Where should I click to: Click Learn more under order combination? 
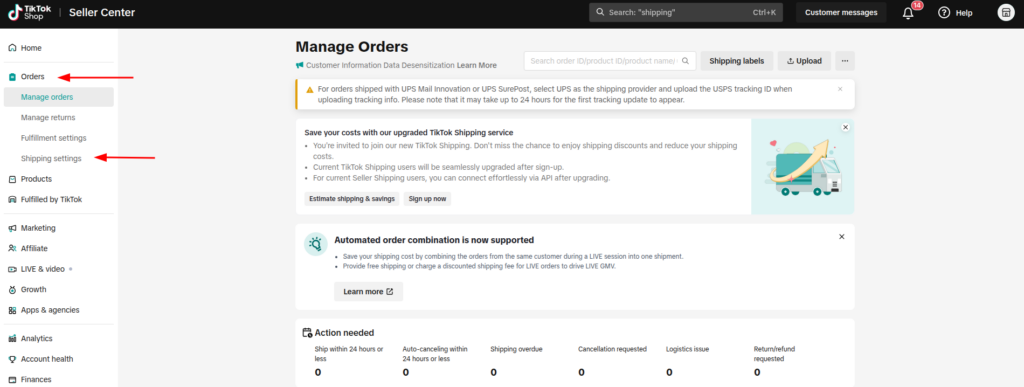click(368, 292)
